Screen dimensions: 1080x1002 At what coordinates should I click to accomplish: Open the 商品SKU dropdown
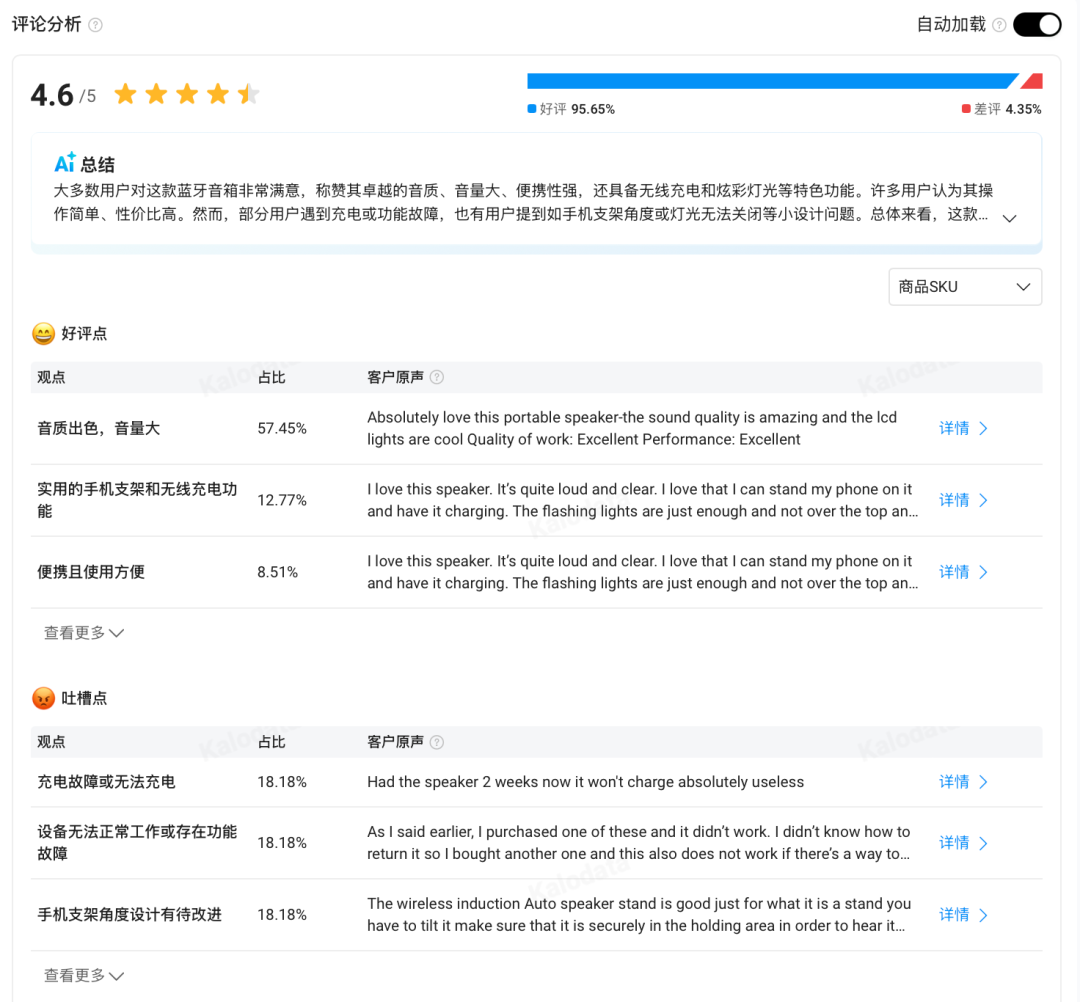coord(964,287)
